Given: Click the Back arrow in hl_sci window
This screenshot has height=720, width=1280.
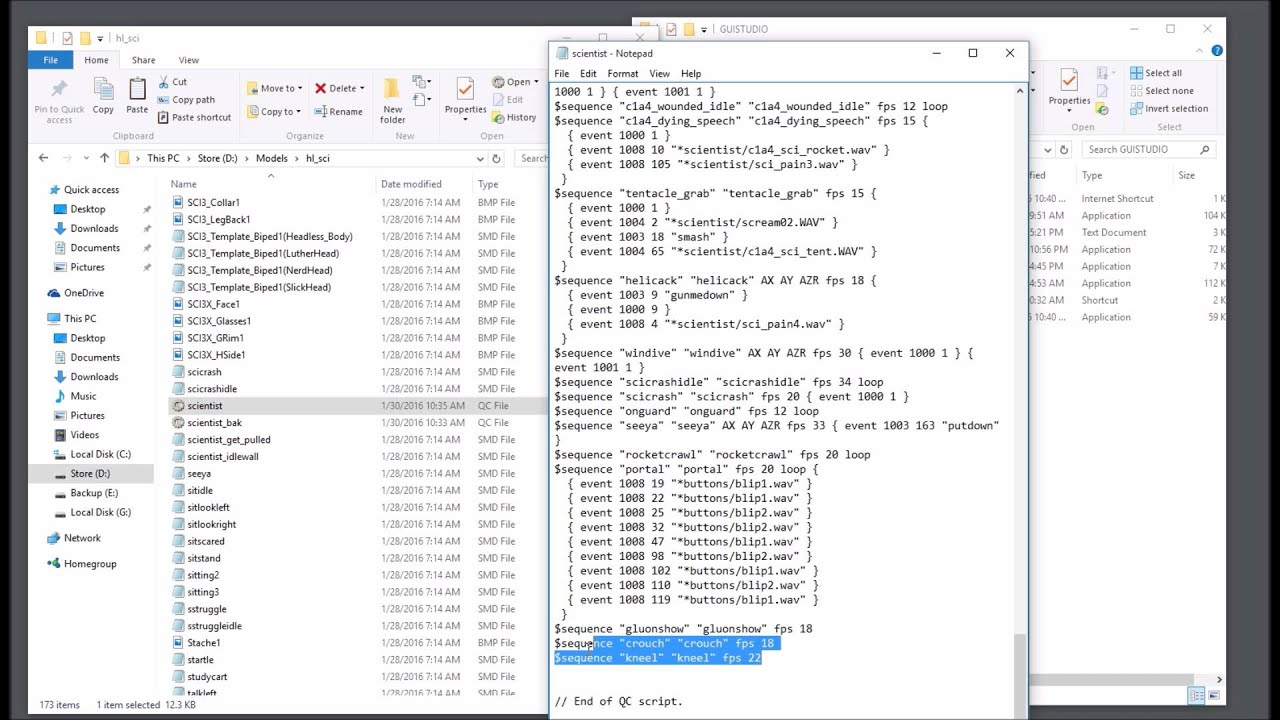Looking at the screenshot, I should coord(43,158).
